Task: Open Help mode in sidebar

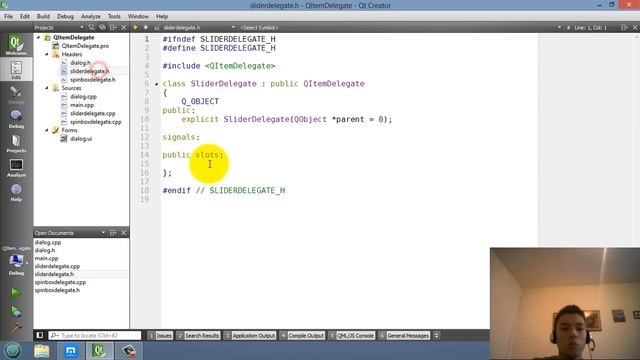Action: [x=16, y=192]
